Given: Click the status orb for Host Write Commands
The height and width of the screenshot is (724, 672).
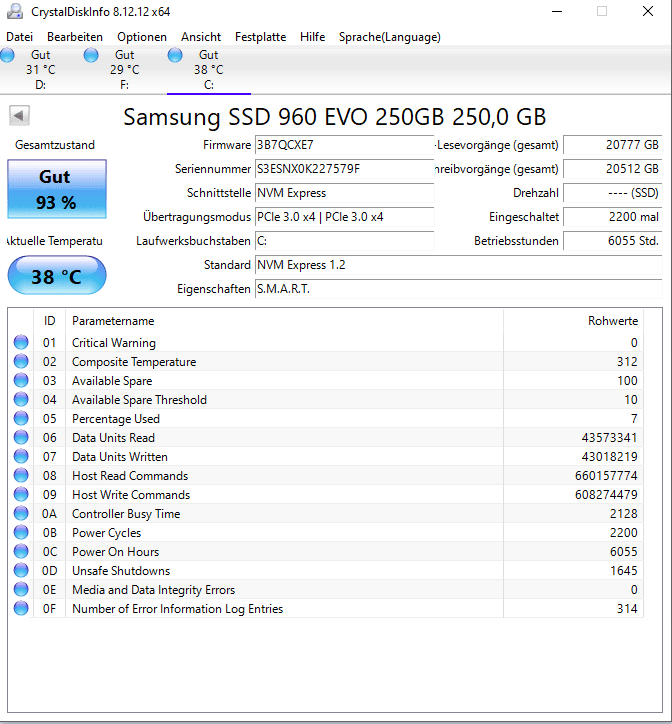Looking at the screenshot, I should point(21,494).
